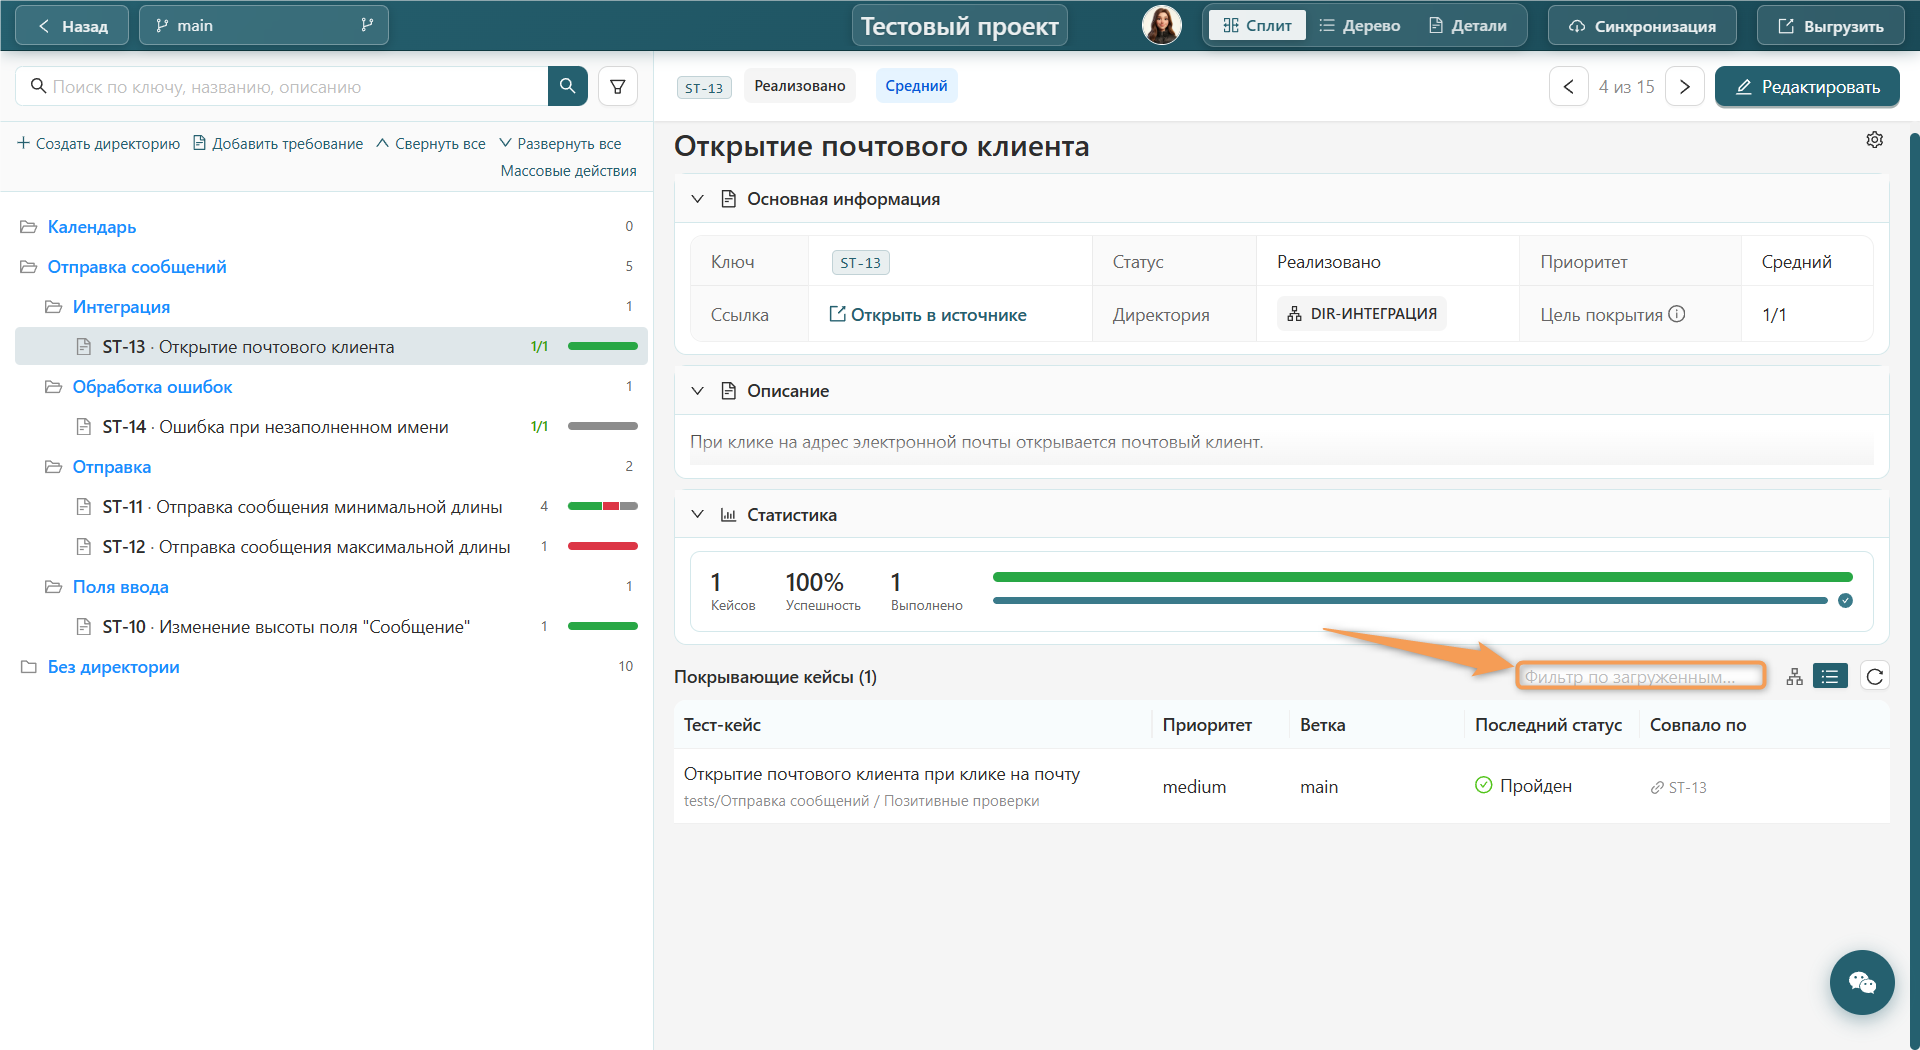Switch to the Сплит view tab
Viewport: 1920px width, 1050px height.
(1257, 26)
